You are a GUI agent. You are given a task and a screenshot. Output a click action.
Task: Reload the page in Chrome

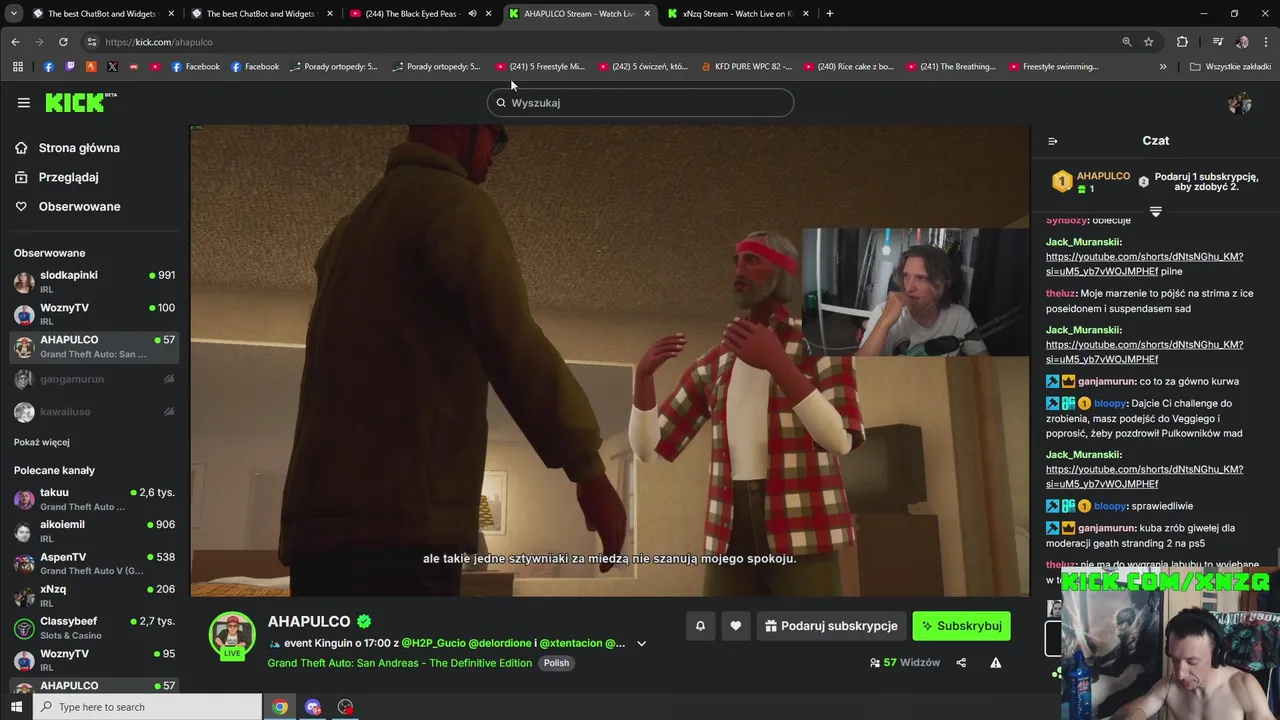point(63,42)
